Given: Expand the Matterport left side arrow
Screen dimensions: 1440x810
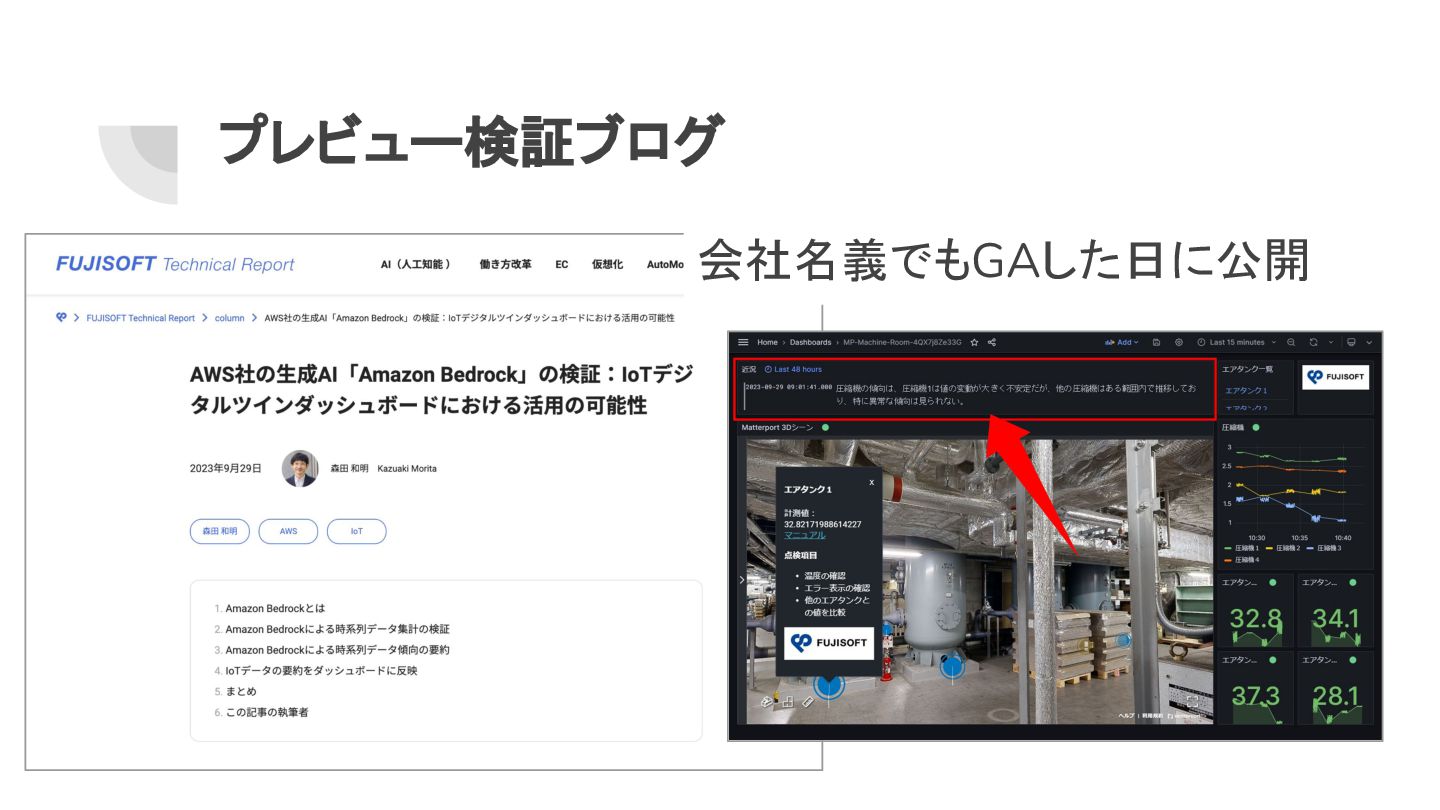Looking at the screenshot, I should tap(741, 580).
